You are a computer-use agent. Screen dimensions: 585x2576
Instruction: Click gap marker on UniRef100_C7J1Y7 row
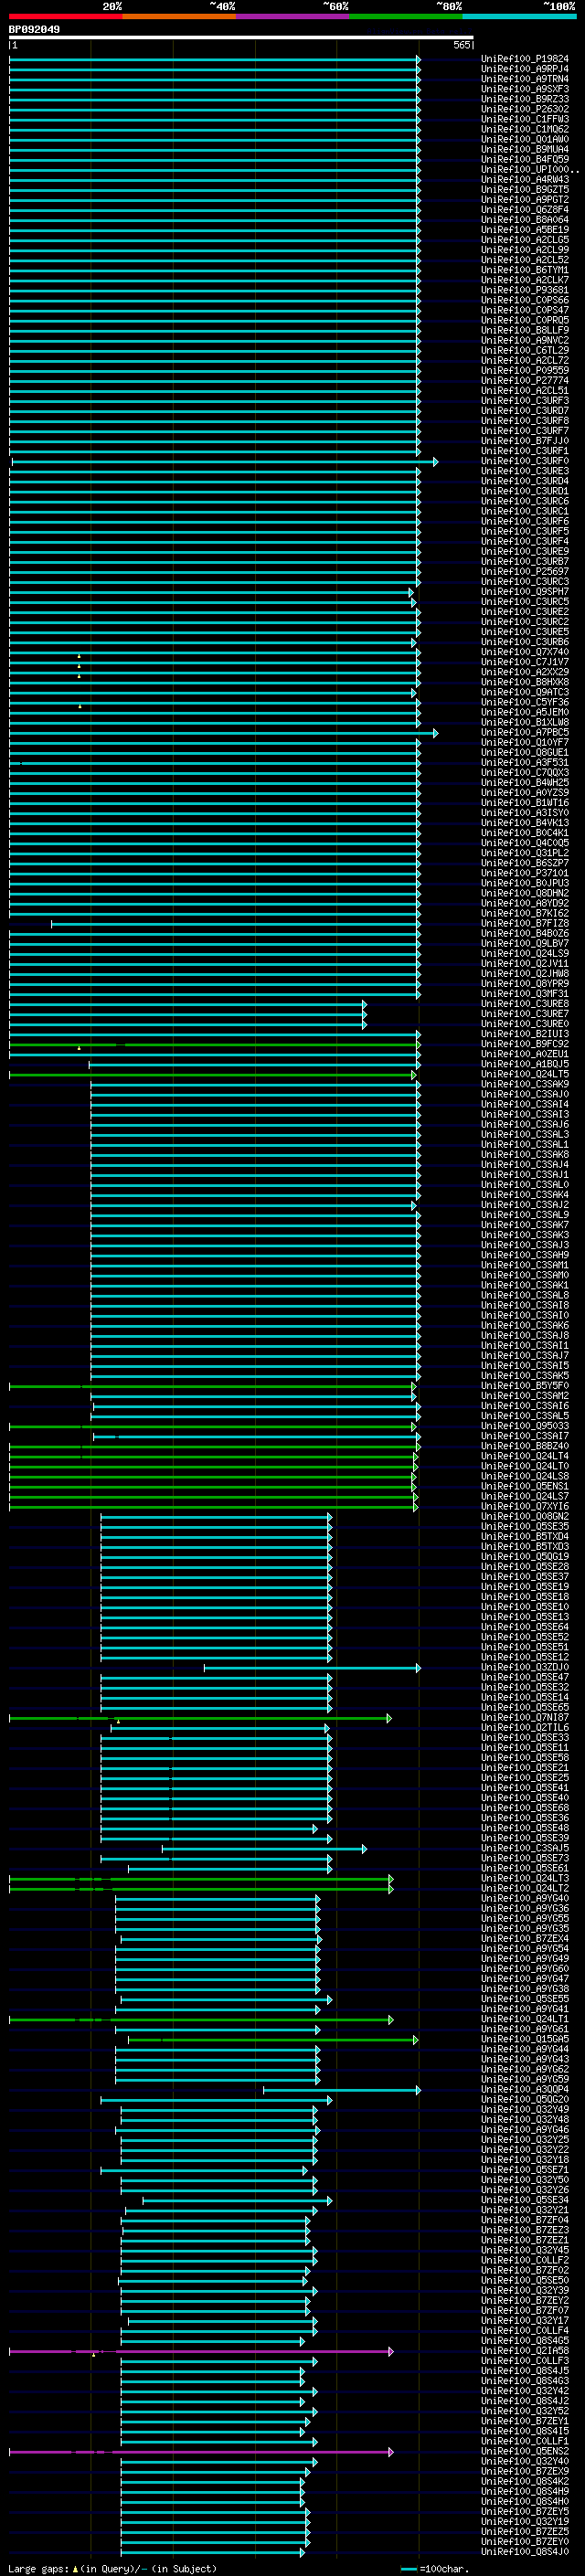tap(79, 666)
